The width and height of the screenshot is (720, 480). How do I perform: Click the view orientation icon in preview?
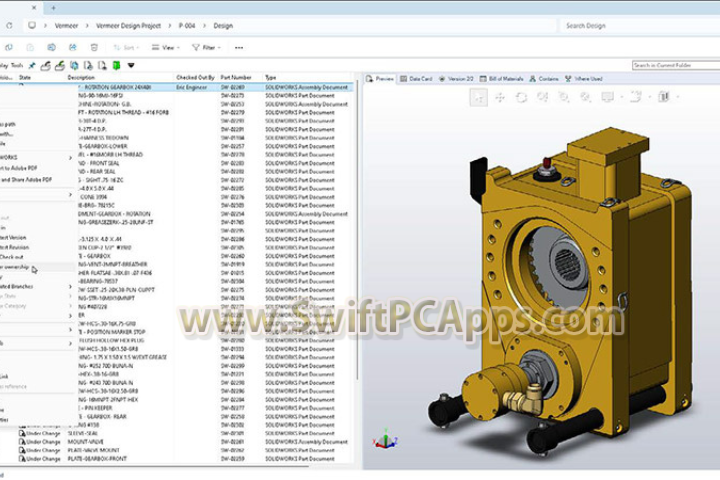click(636, 97)
